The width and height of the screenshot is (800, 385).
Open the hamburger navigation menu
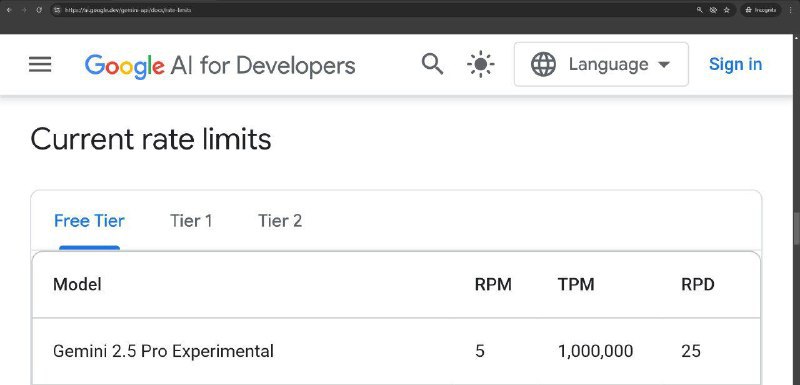click(x=40, y=64)
